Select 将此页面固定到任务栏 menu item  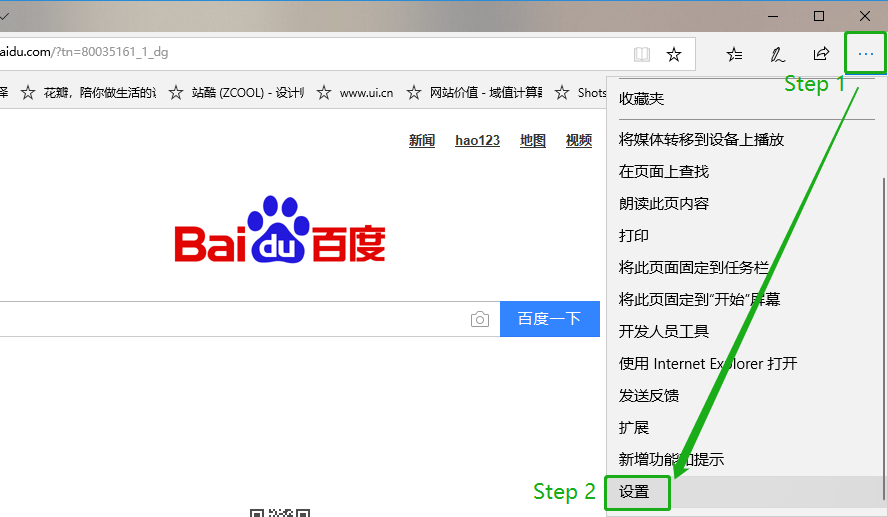coord(744,267)
